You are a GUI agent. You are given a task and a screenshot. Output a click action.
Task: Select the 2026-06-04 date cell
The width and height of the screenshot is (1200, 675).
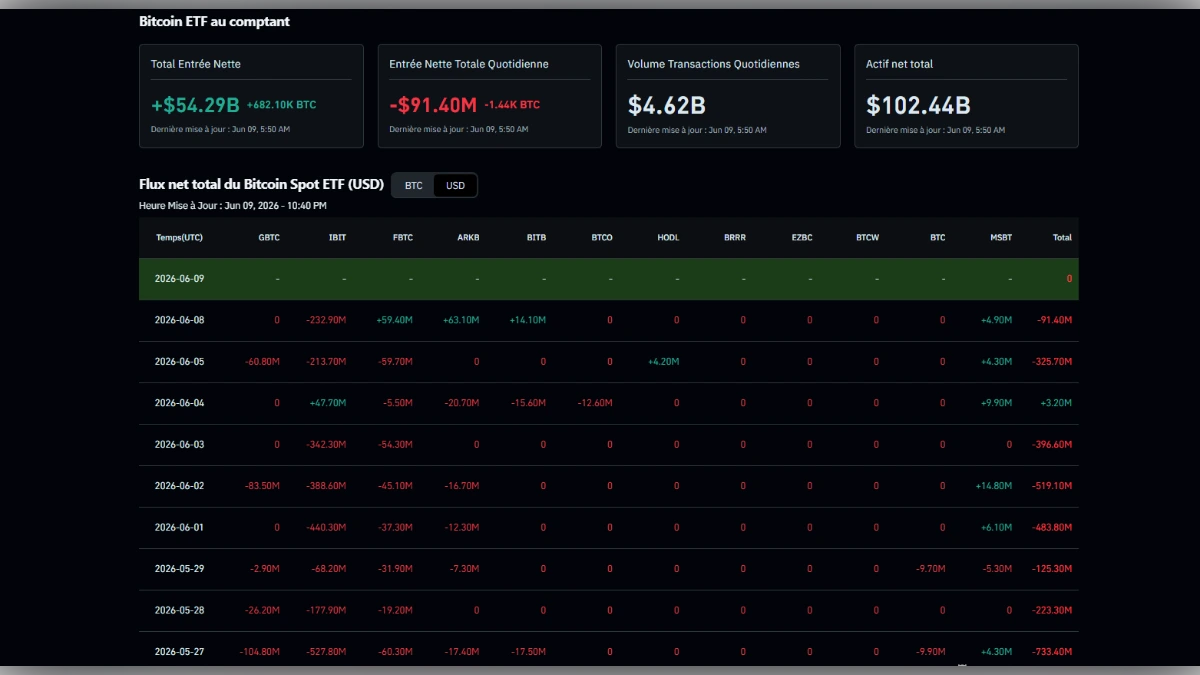point(179,403)
